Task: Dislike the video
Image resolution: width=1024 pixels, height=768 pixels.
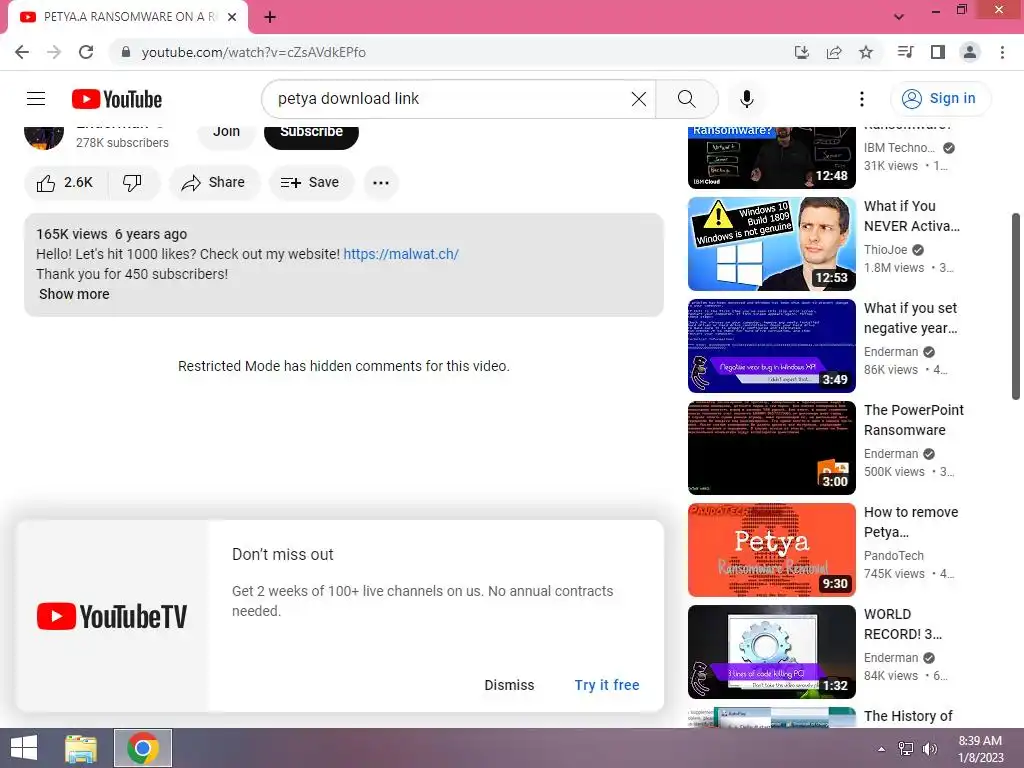Action: (x=133, y=183)
